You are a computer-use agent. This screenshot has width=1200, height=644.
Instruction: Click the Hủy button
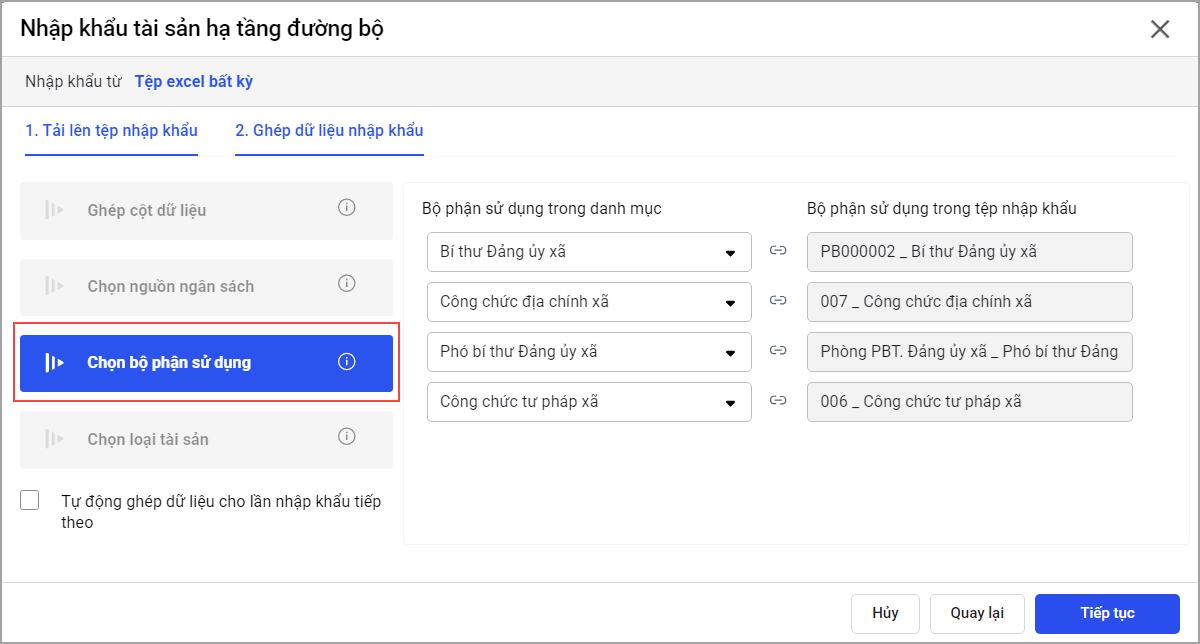[885, 613]
